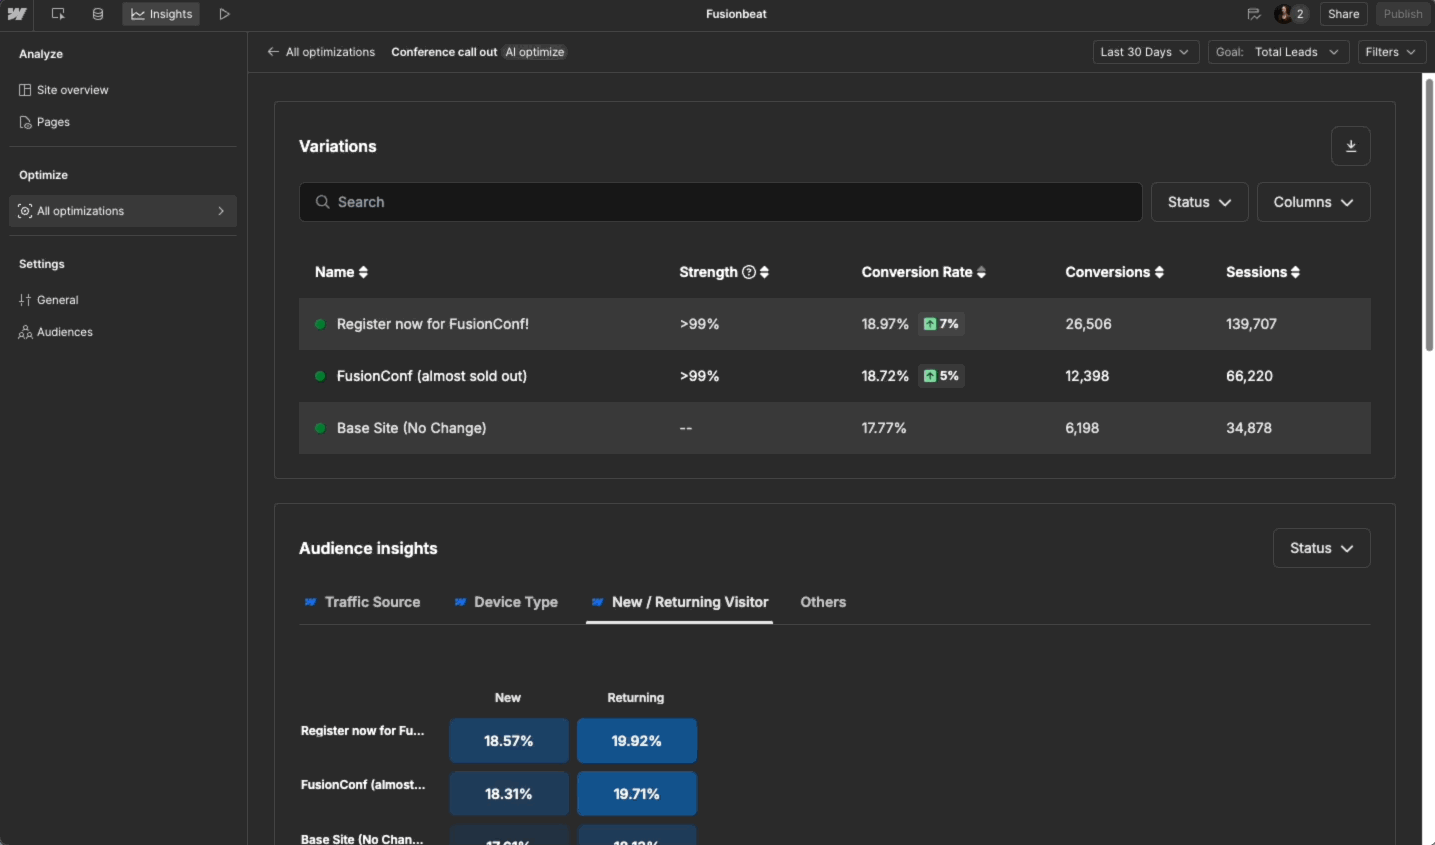Click the 139,707 sessions value
The height and width of the screenshot is (845, 1435).
point(1251,324)
